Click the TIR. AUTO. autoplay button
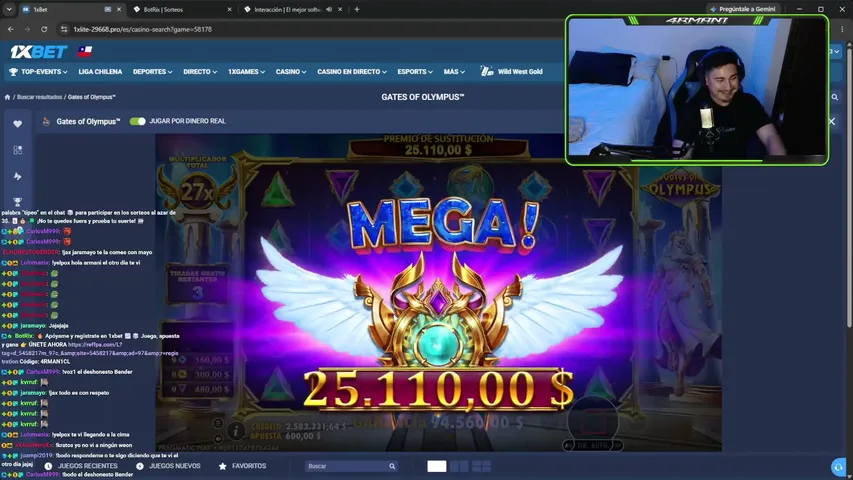 point(593,446)
